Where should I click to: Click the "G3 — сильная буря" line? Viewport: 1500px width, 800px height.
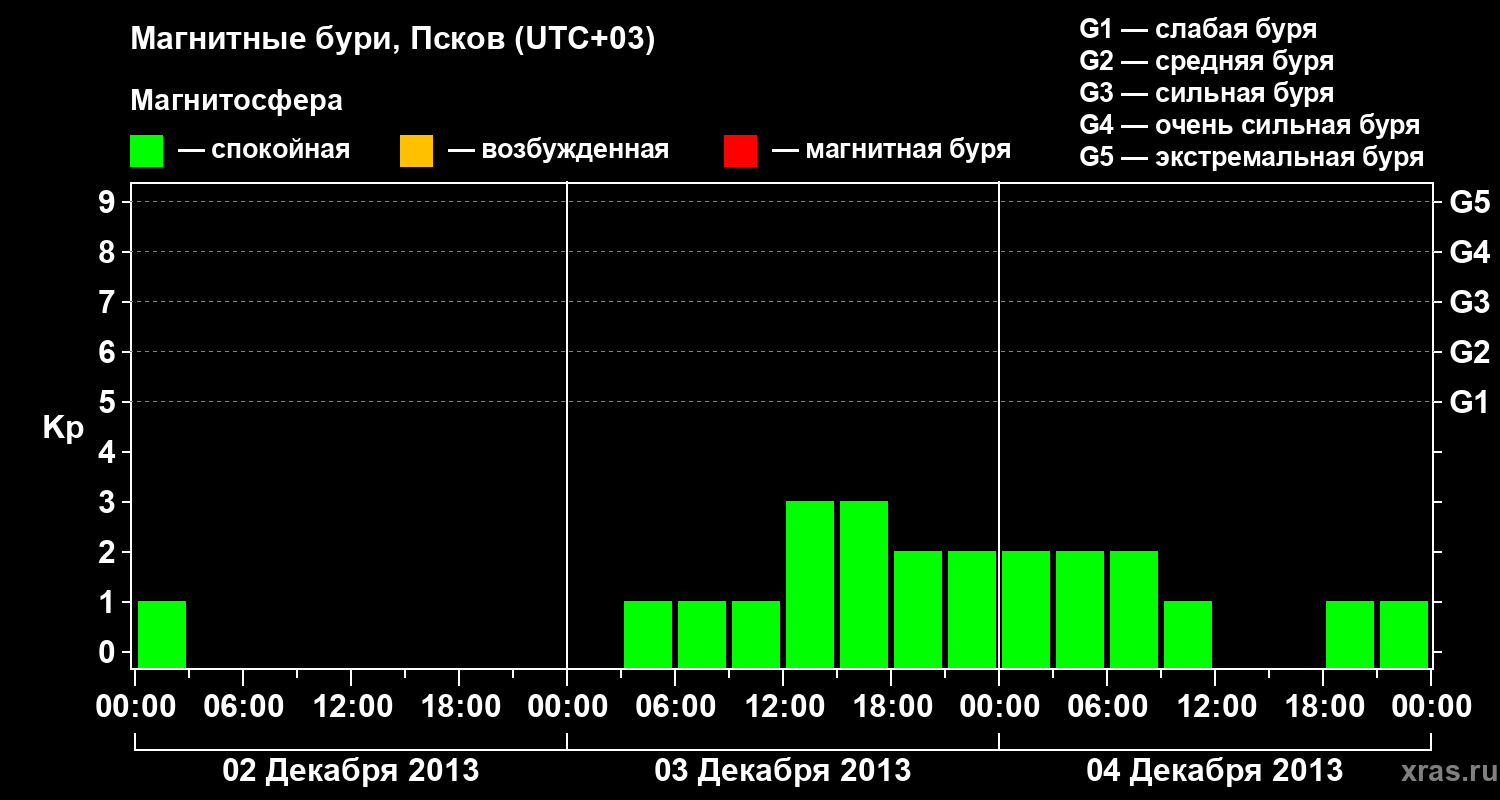click(x=1206, y=93)
